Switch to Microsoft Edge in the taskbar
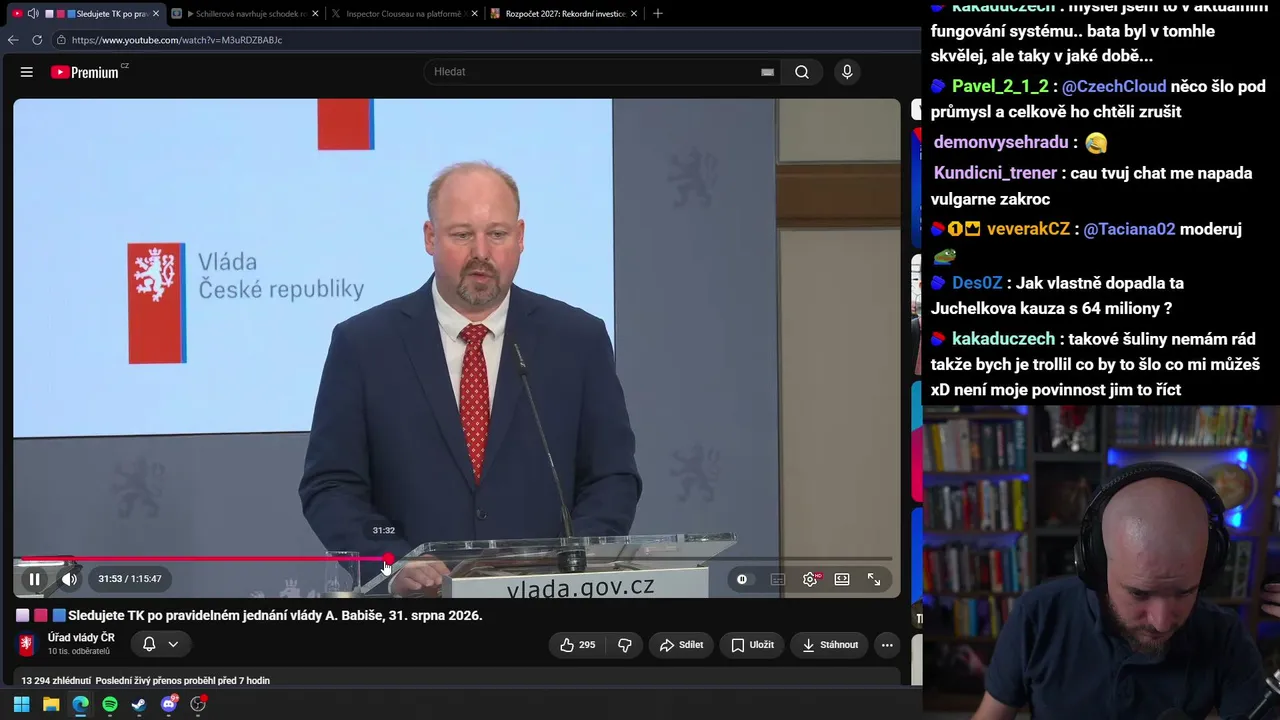Image resolution: width=1280 pixels, height=720 pixels. point(80,704)
